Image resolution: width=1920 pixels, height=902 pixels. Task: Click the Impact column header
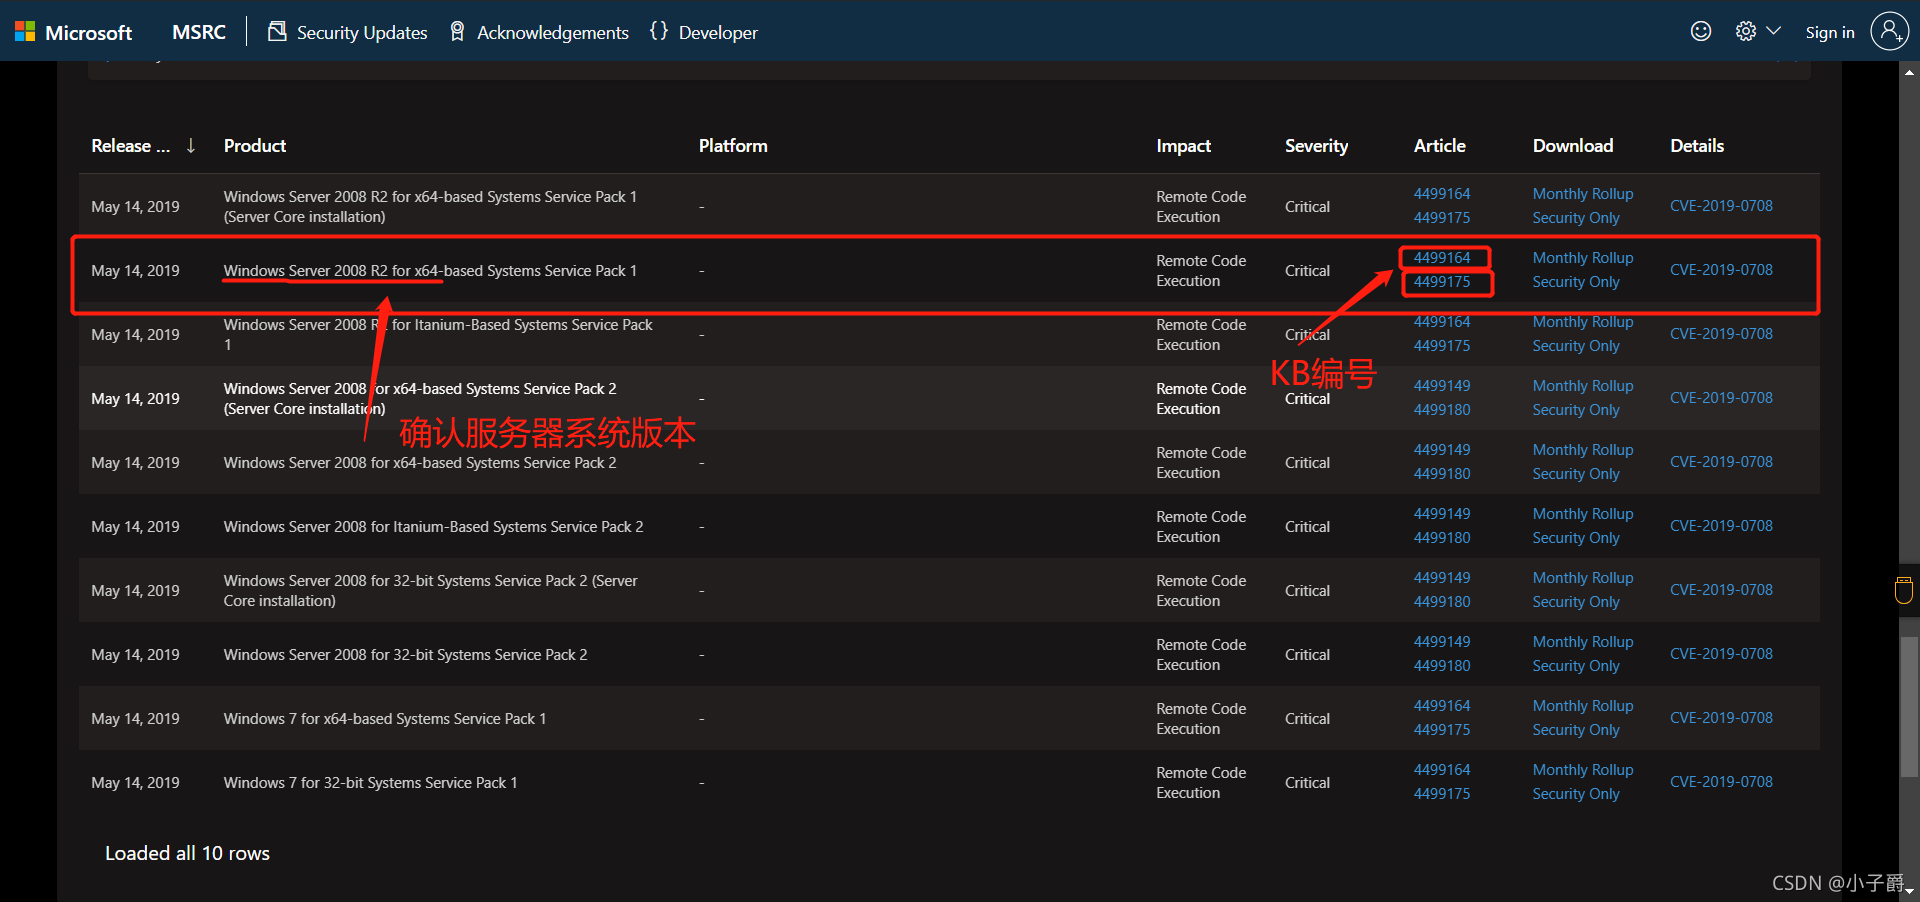tap(1183, 146)
